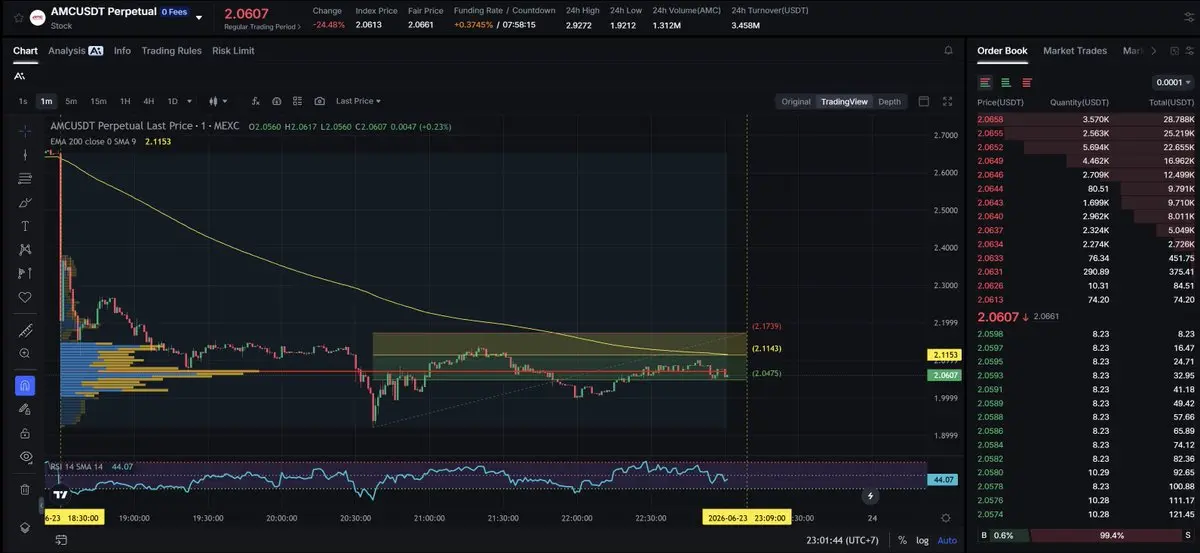
Task: Toggle the chart panel layout icon
Action: (923, 101)
